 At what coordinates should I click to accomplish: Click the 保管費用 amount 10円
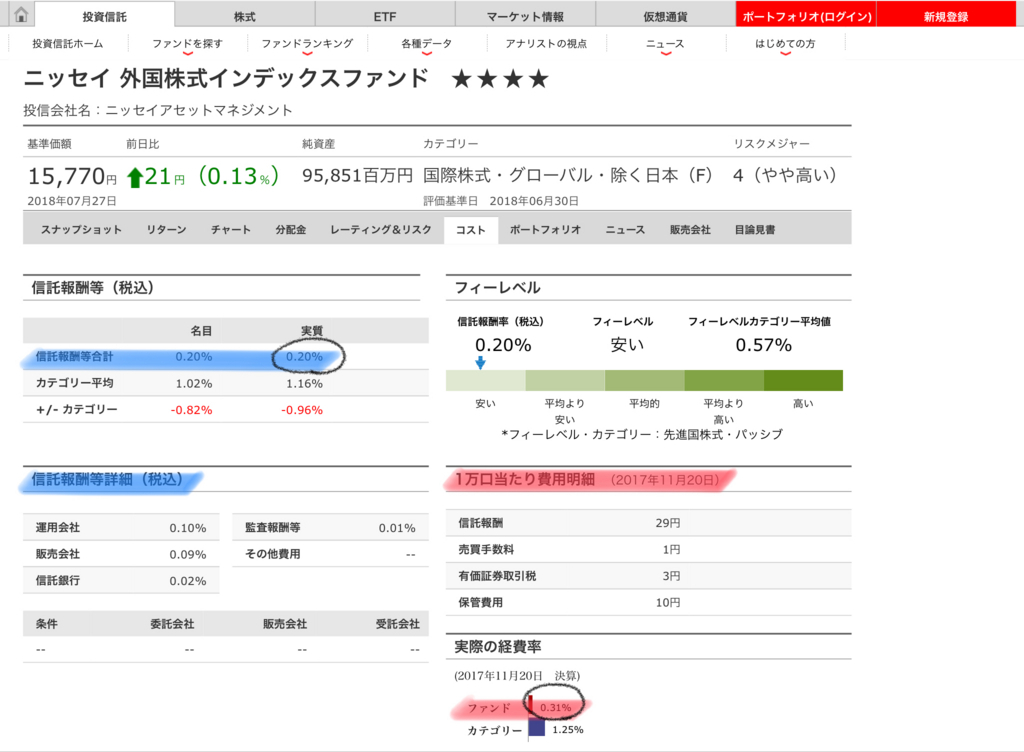pos(668,603)
